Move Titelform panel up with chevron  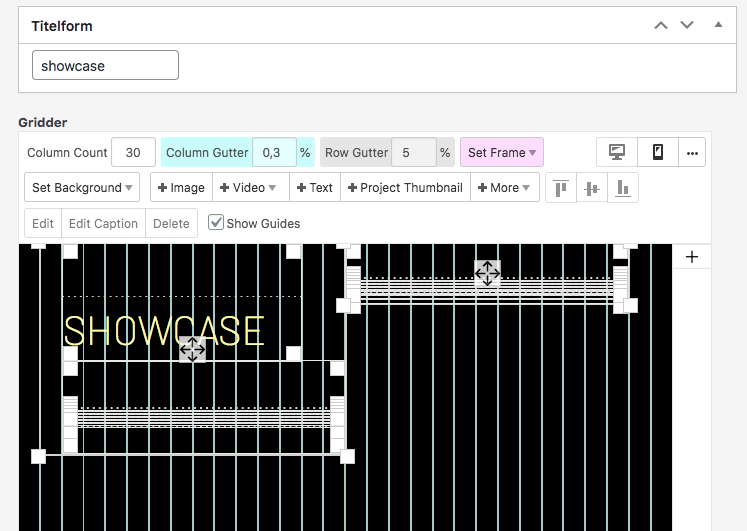tap(660, 25)
